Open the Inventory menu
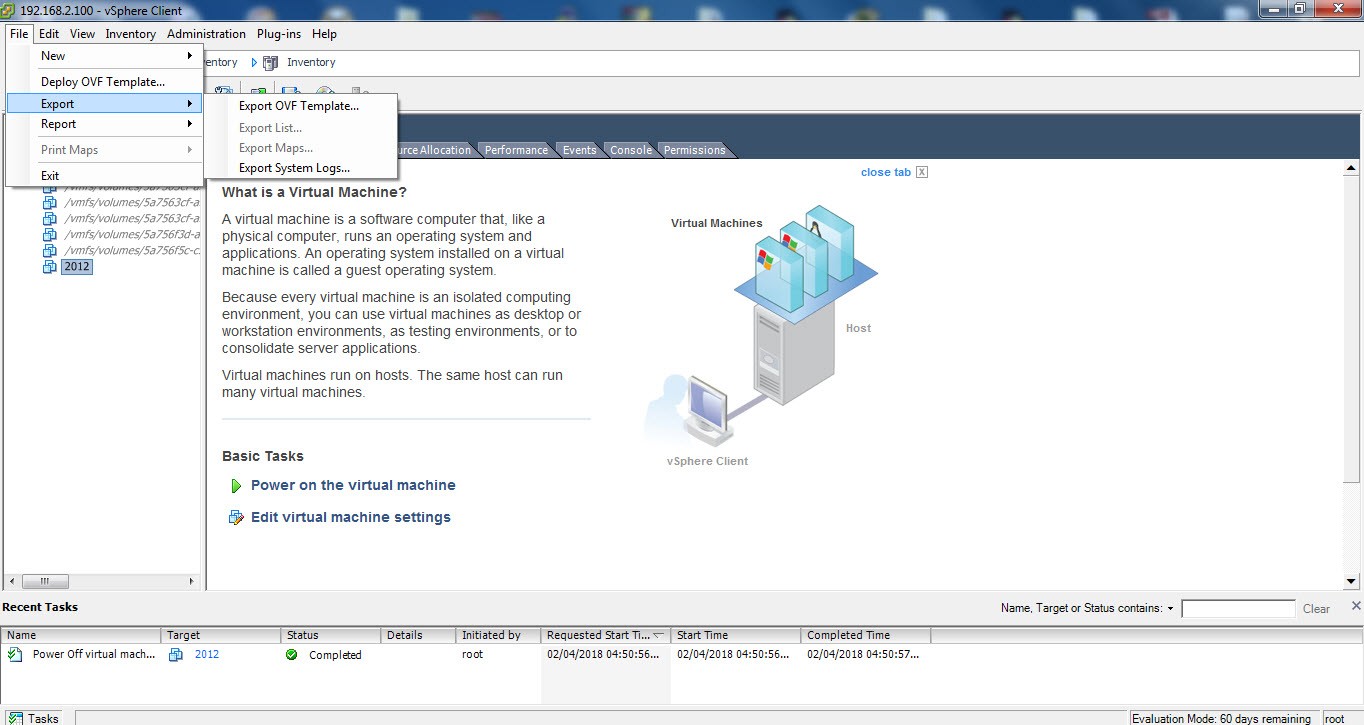 coord(131,34)
